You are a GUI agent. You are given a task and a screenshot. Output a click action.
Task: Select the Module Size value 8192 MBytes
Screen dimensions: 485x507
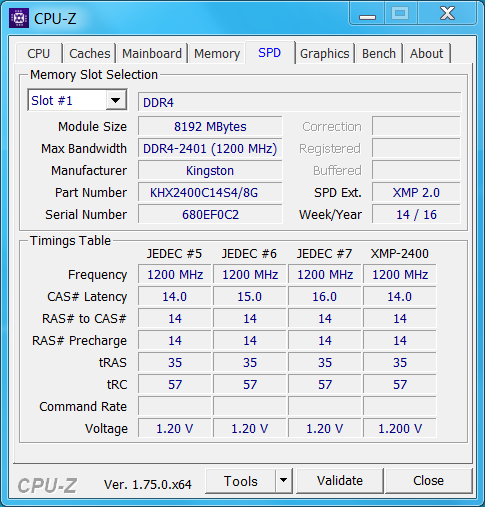(210, 127)
